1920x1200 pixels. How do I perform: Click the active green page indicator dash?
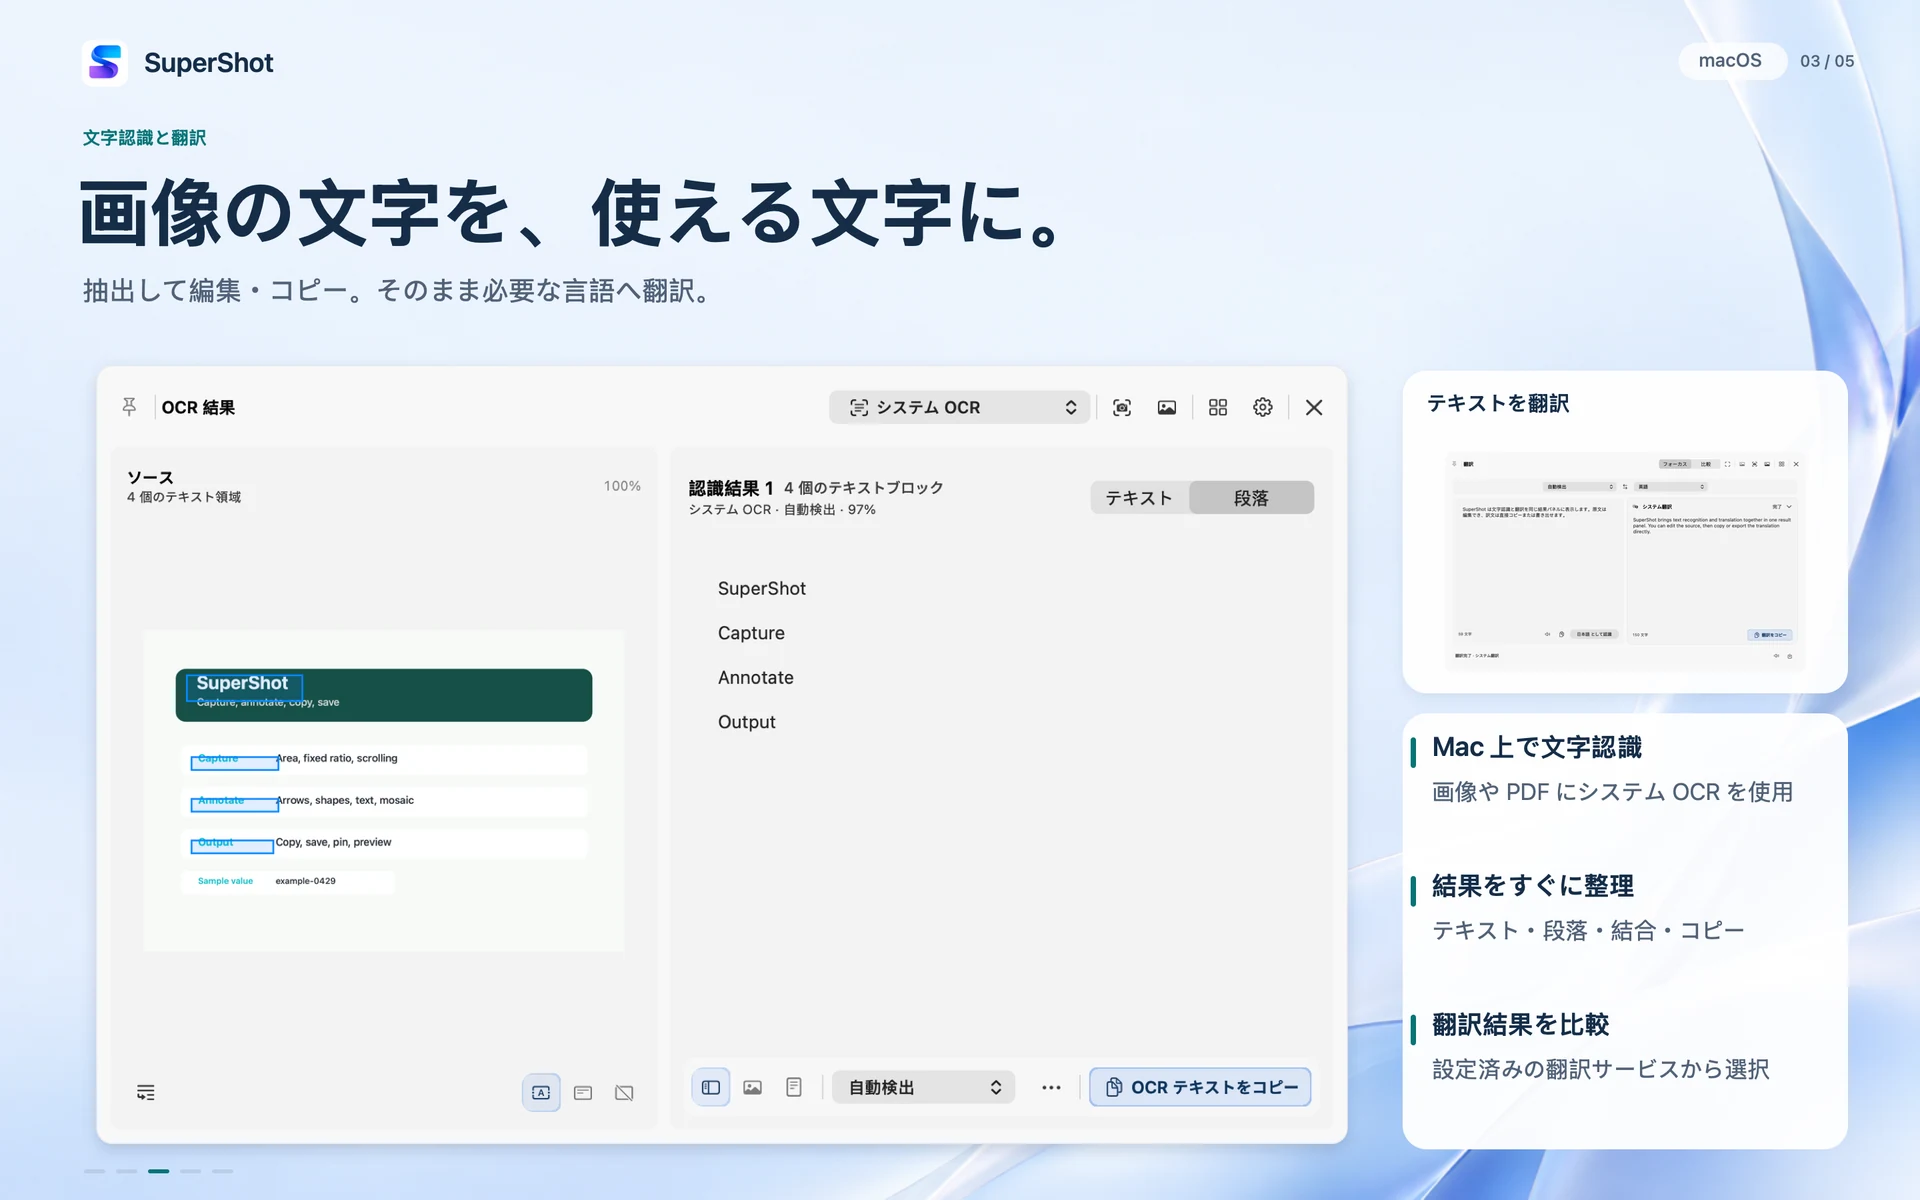(x=159, y=1171)
